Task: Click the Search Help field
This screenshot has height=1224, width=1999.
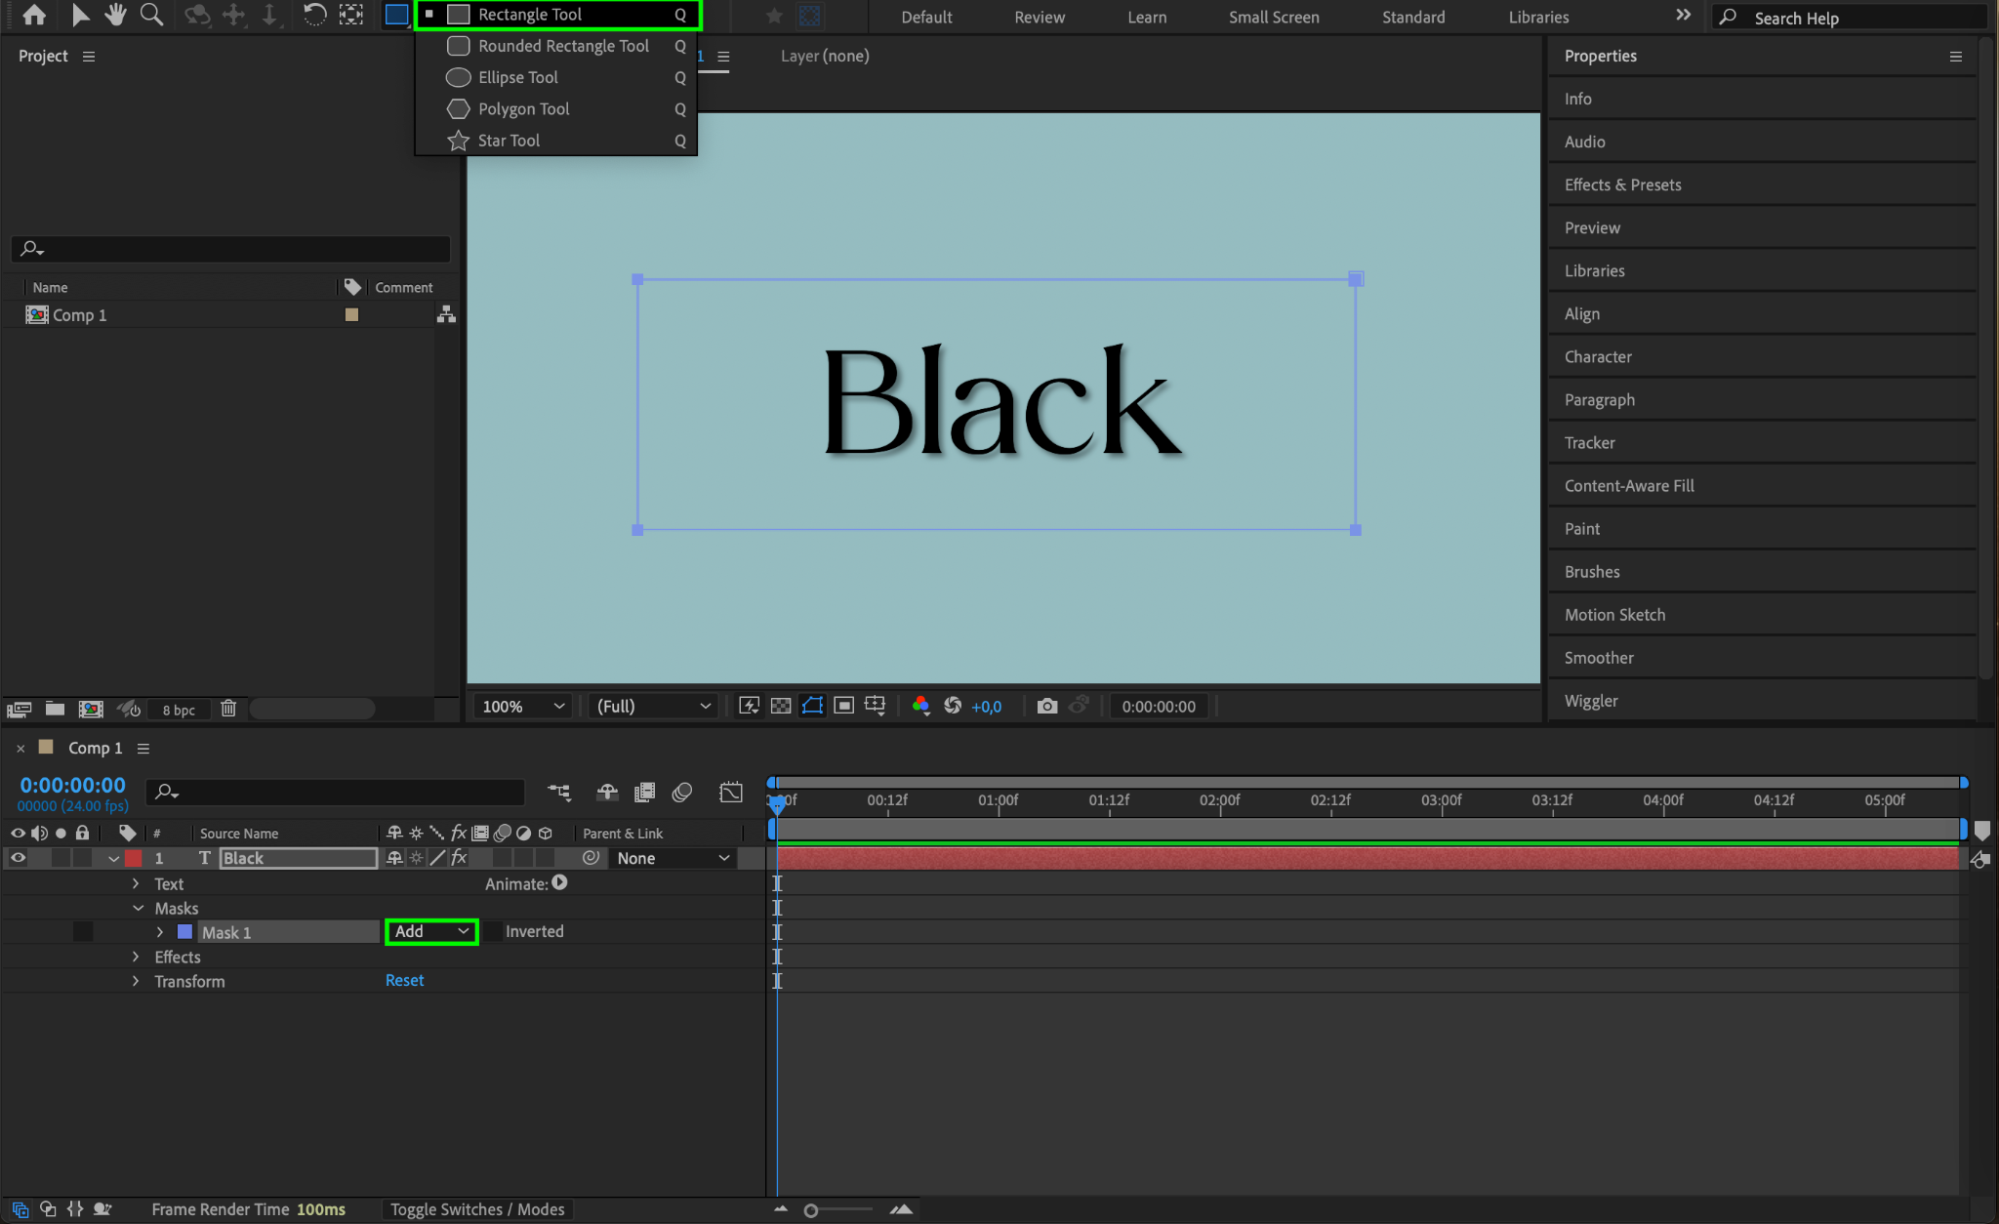Action: click(x=1850, y=18)
